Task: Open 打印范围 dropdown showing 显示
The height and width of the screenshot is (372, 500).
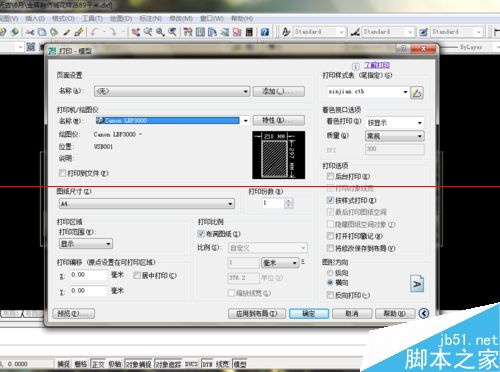Action: click(86, 244)
